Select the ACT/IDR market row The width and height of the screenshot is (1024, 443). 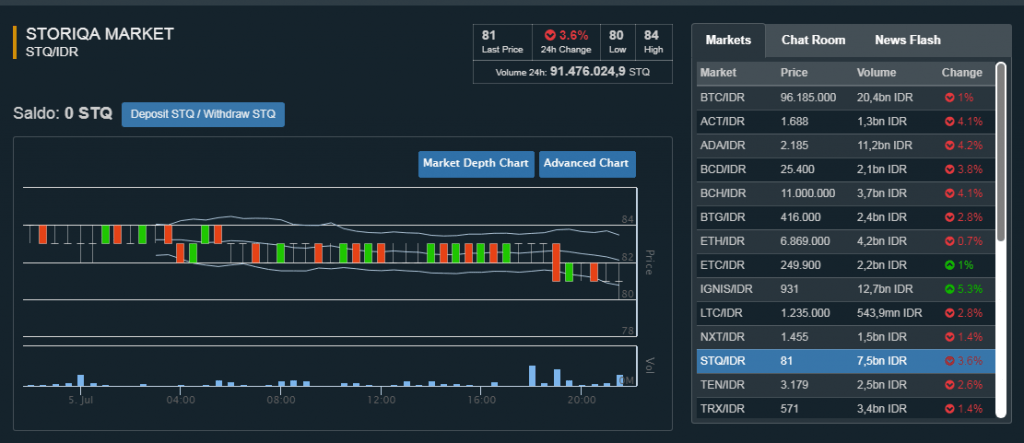pyautogui.click(x=846, y=122)
